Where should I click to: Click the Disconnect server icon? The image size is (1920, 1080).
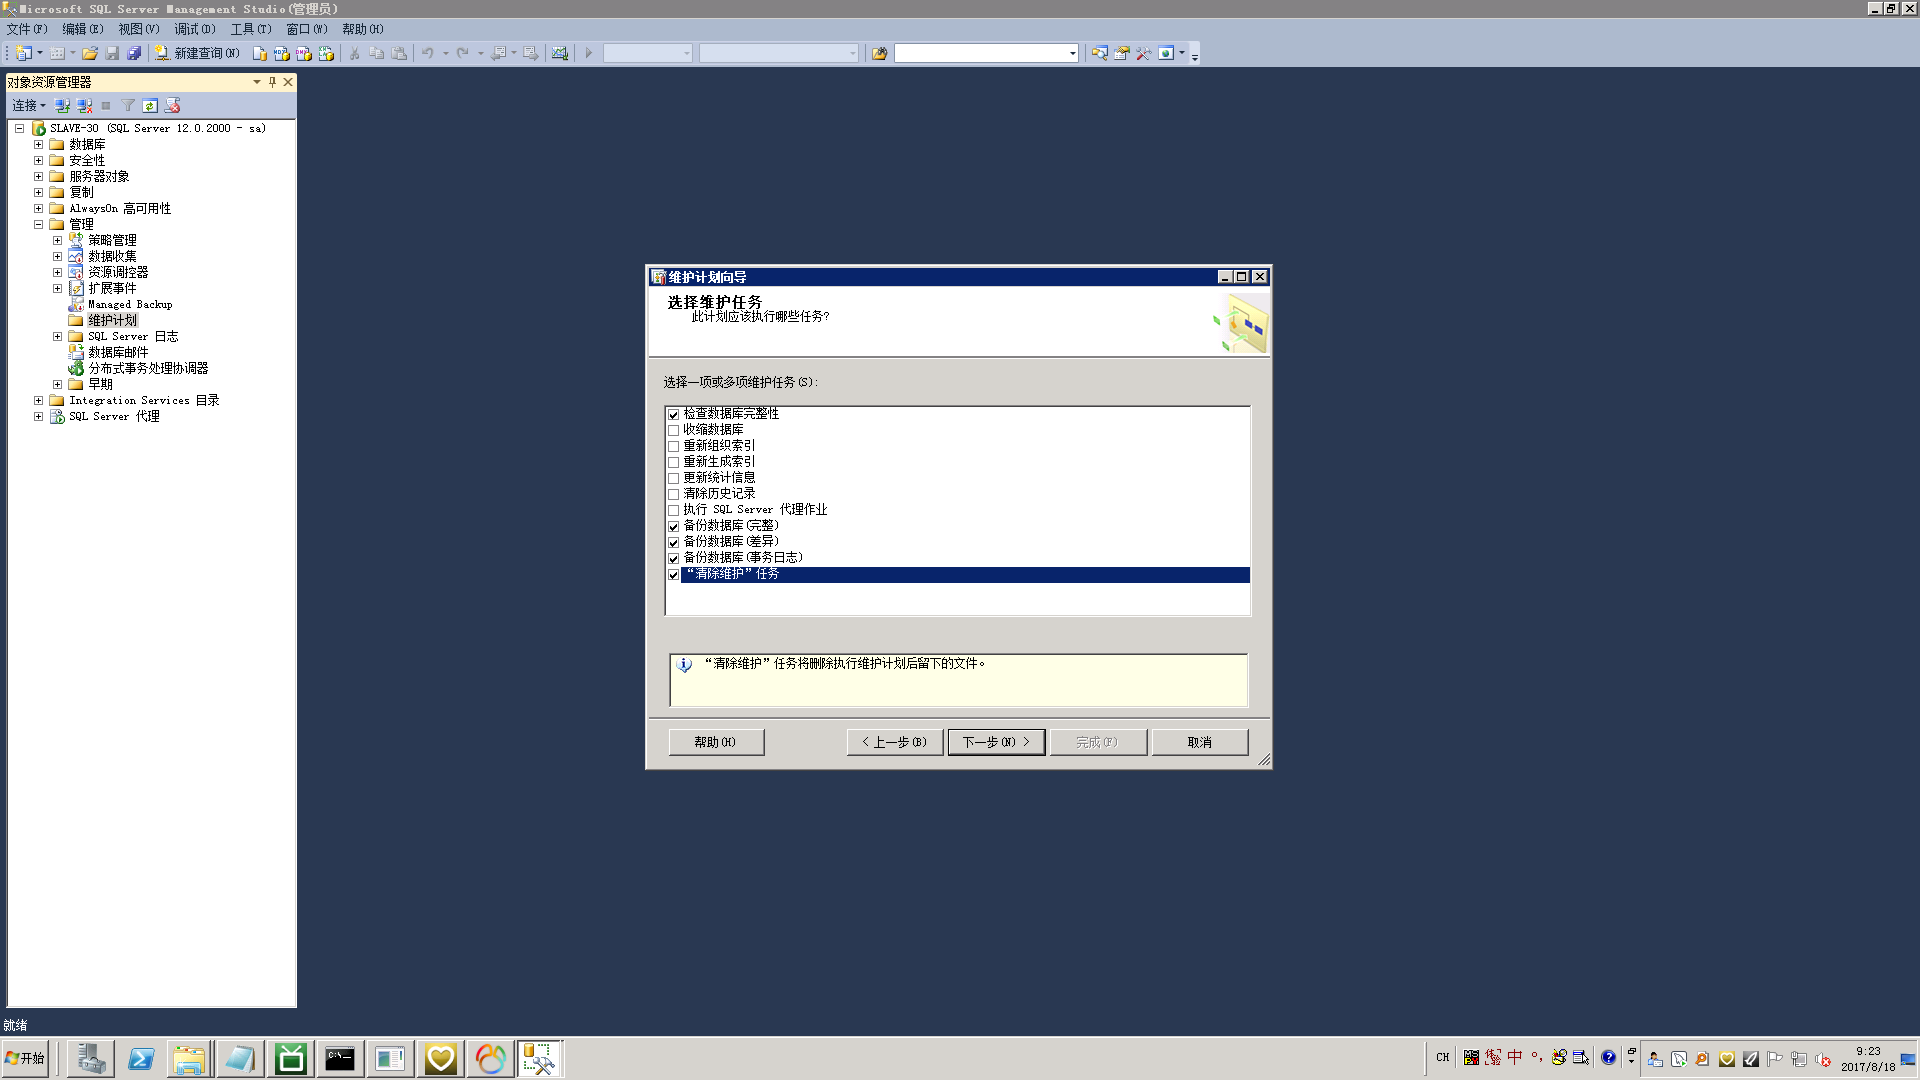pyautogui.click(x=84, y=105)
